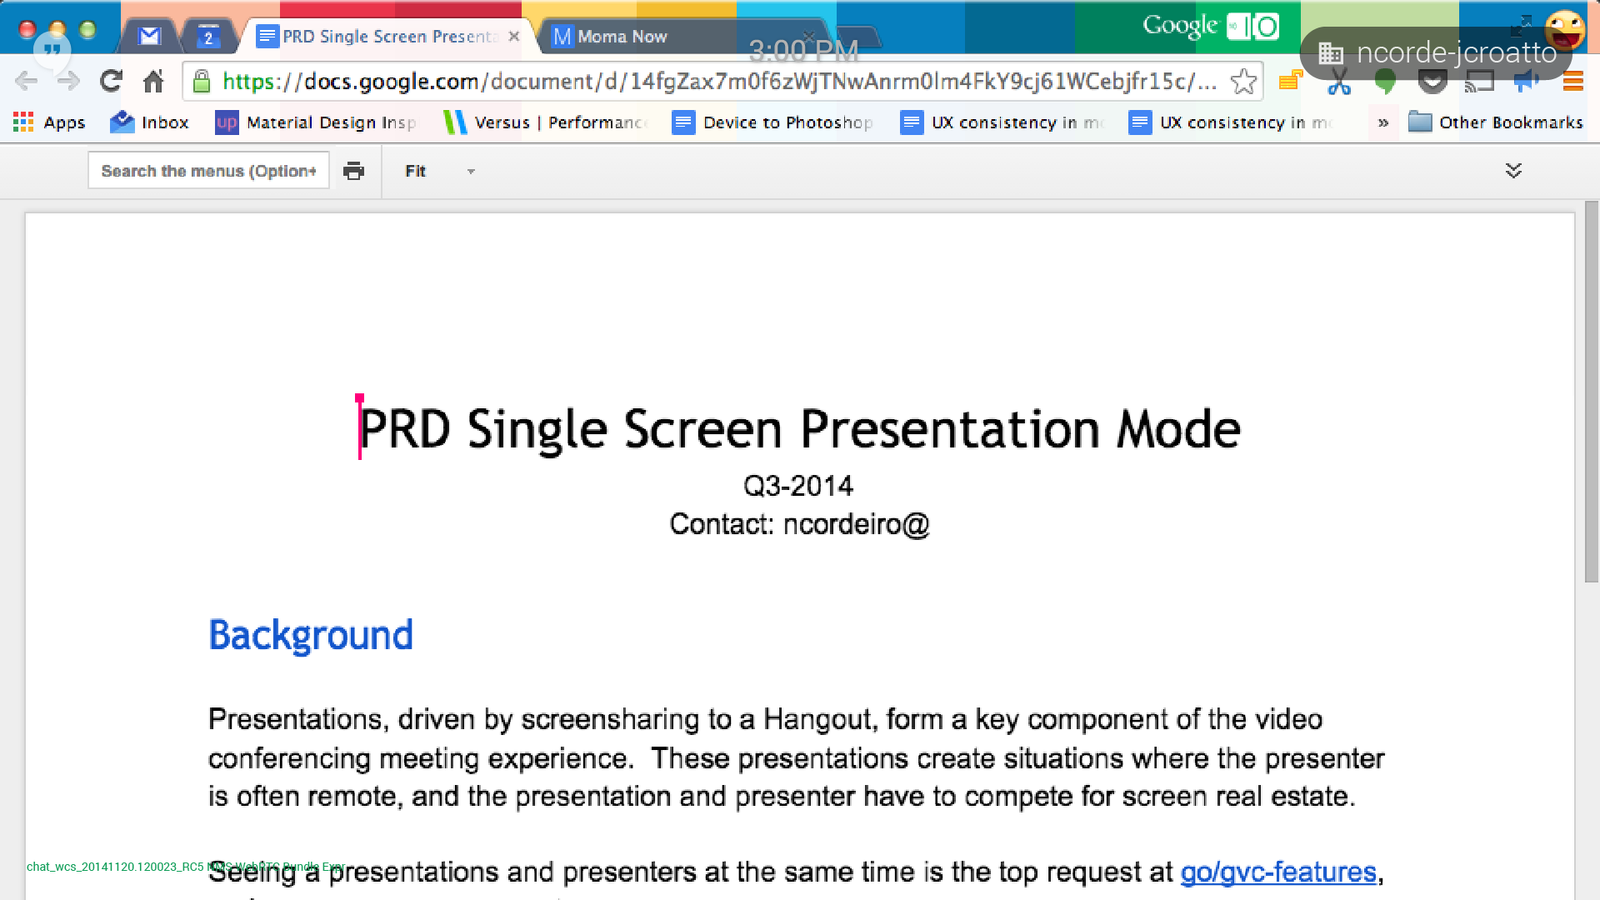Screen dimensions: 1600x900
Task: Click the Search the menus field
Action: coord(208,171)
